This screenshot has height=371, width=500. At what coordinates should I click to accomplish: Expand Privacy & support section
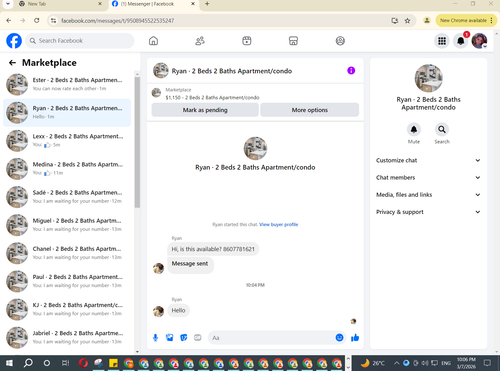coord(428,212)
